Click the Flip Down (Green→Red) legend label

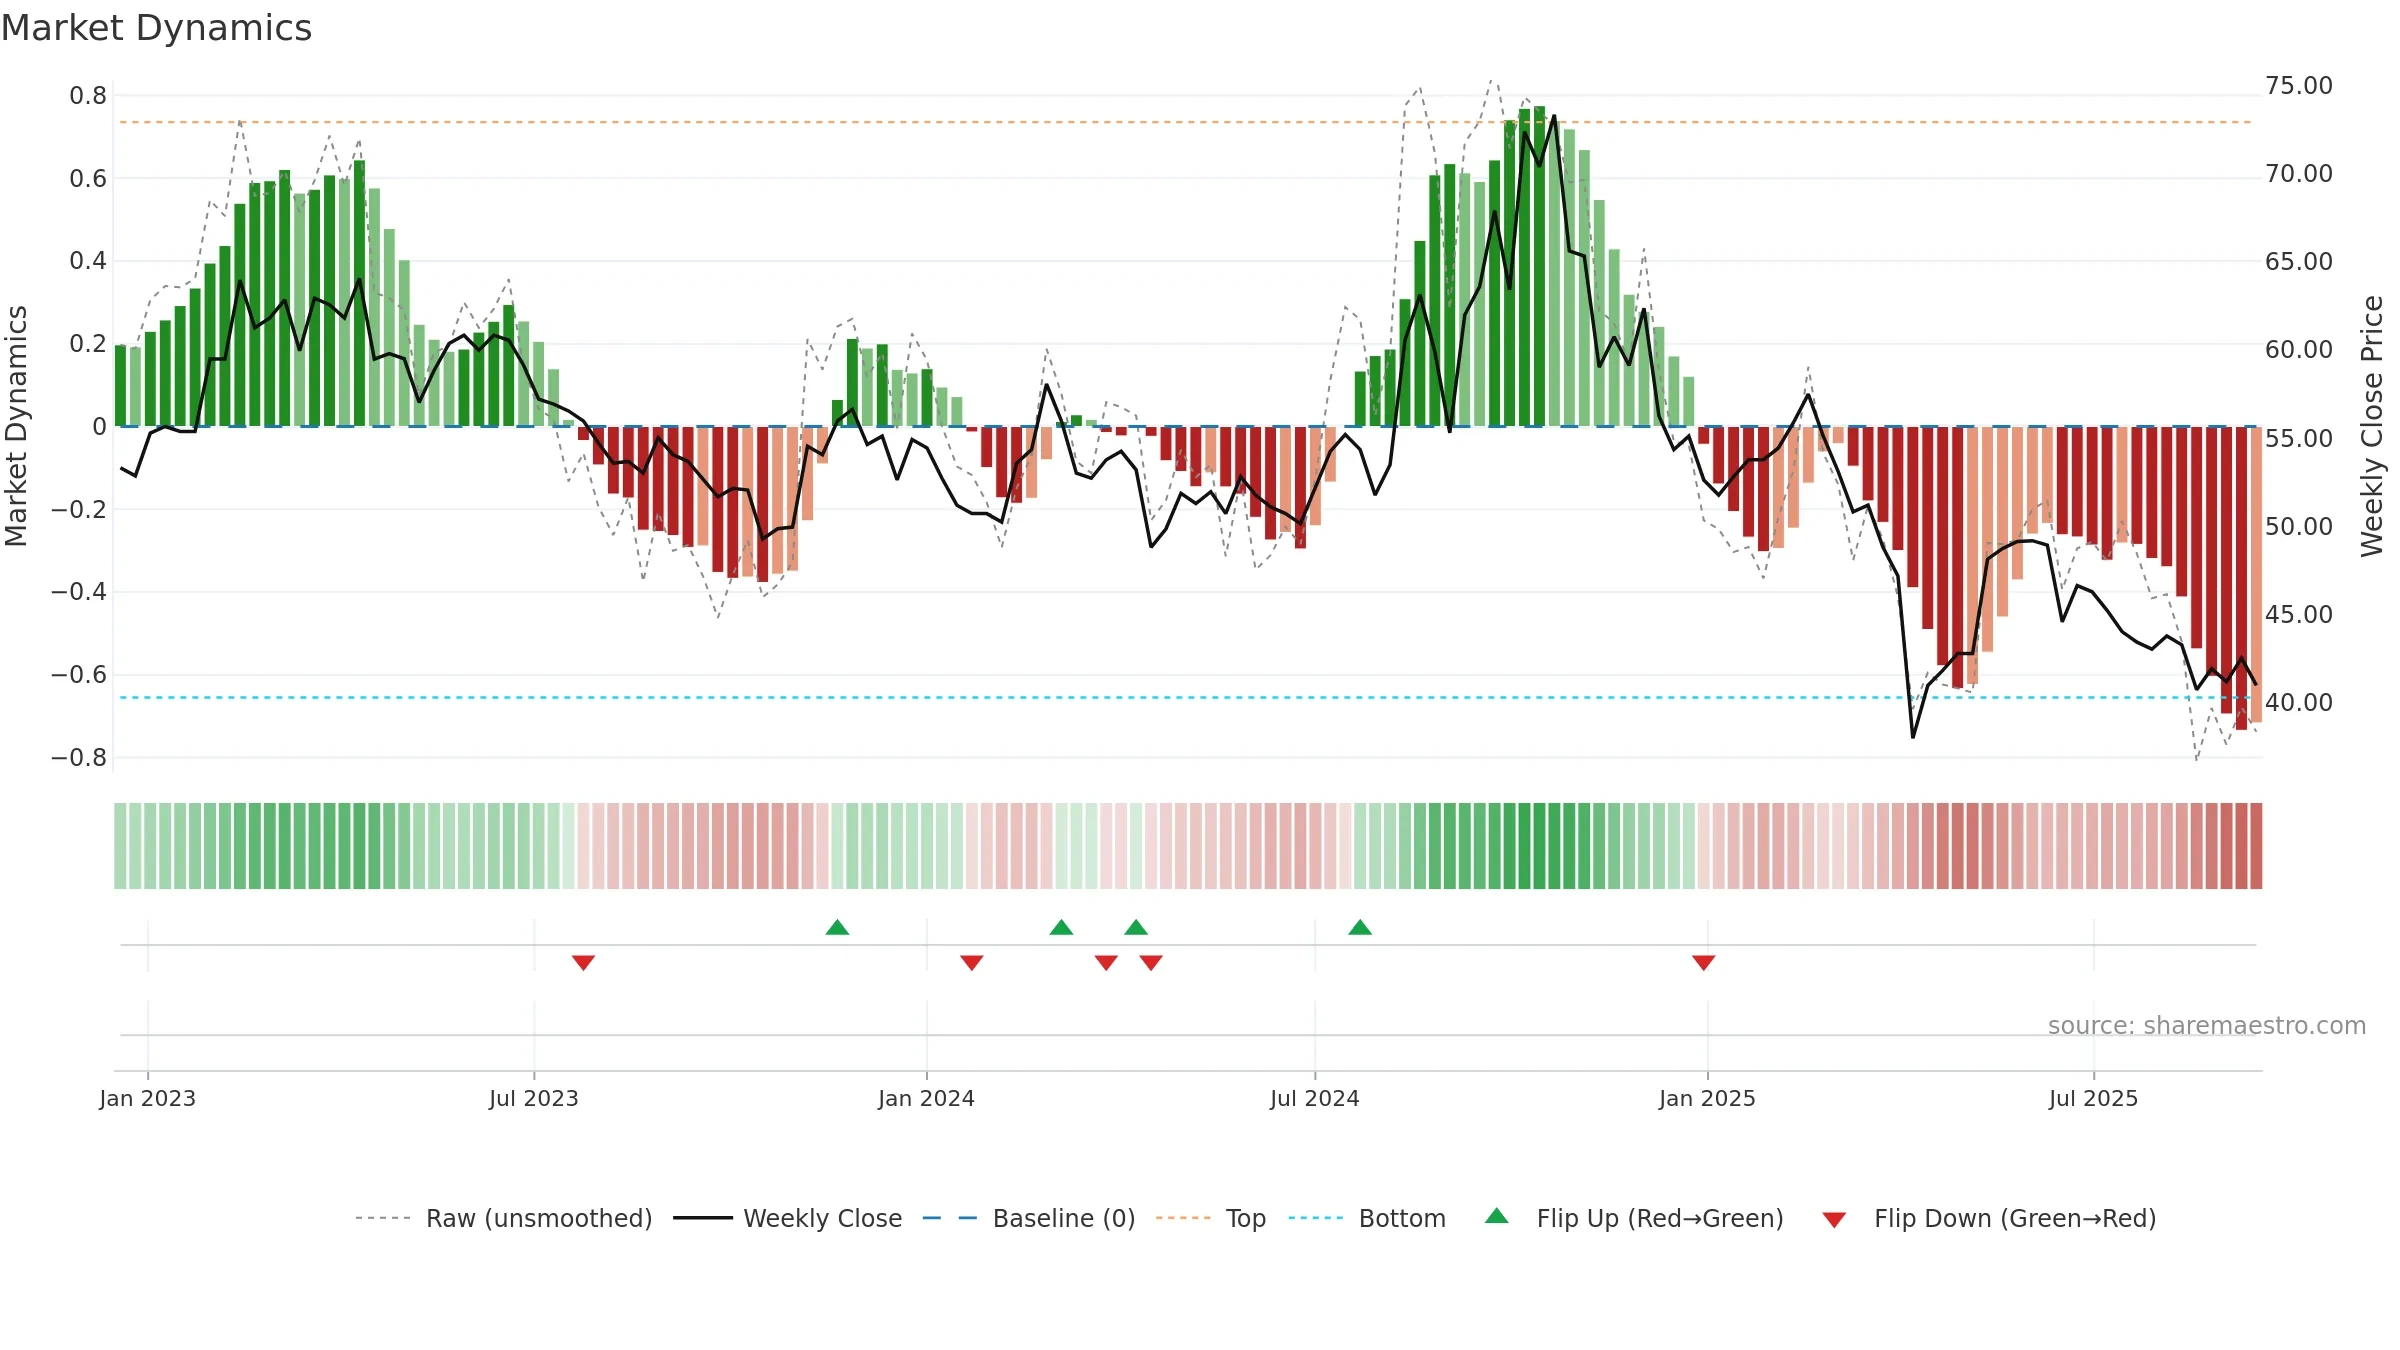[2015, 1218]
